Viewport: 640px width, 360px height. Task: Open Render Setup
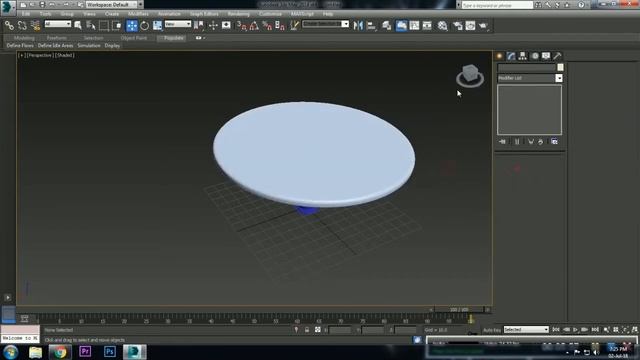458,26
